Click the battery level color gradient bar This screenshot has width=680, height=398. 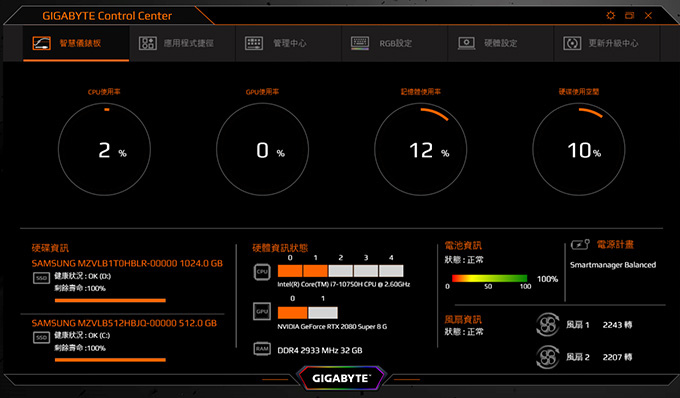[x=489, y=278]
